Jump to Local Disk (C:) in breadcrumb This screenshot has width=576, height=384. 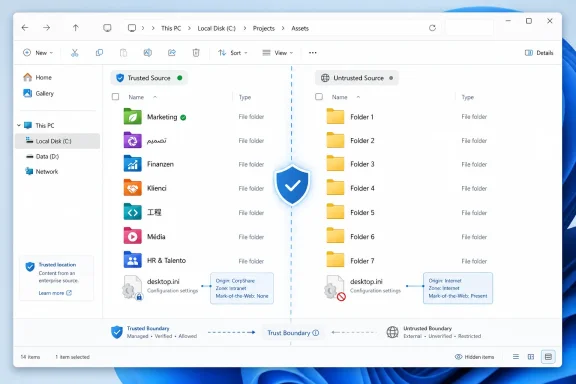216,28
